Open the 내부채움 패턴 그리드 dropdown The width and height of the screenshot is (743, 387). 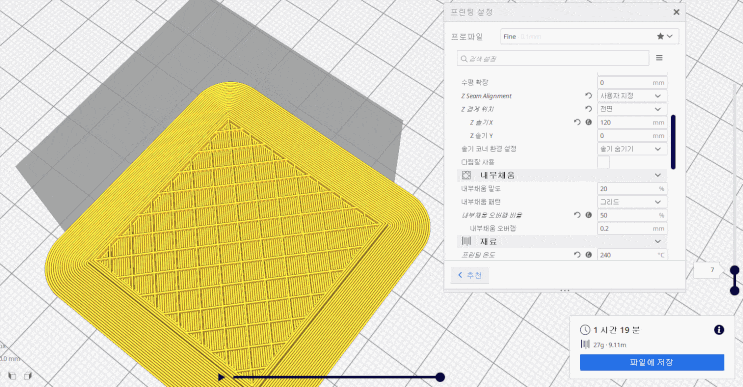pos(632,202)
